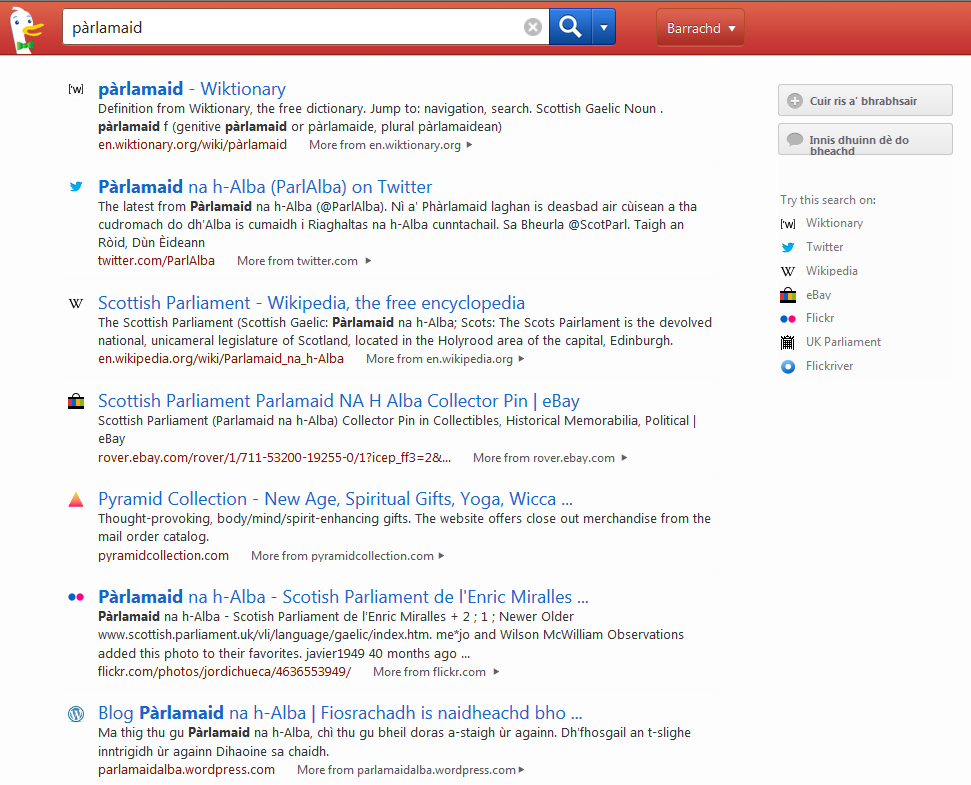This screenshot has height=785, width=971.
Task: Try this search on UK Parliament
Action: (843, 342)
